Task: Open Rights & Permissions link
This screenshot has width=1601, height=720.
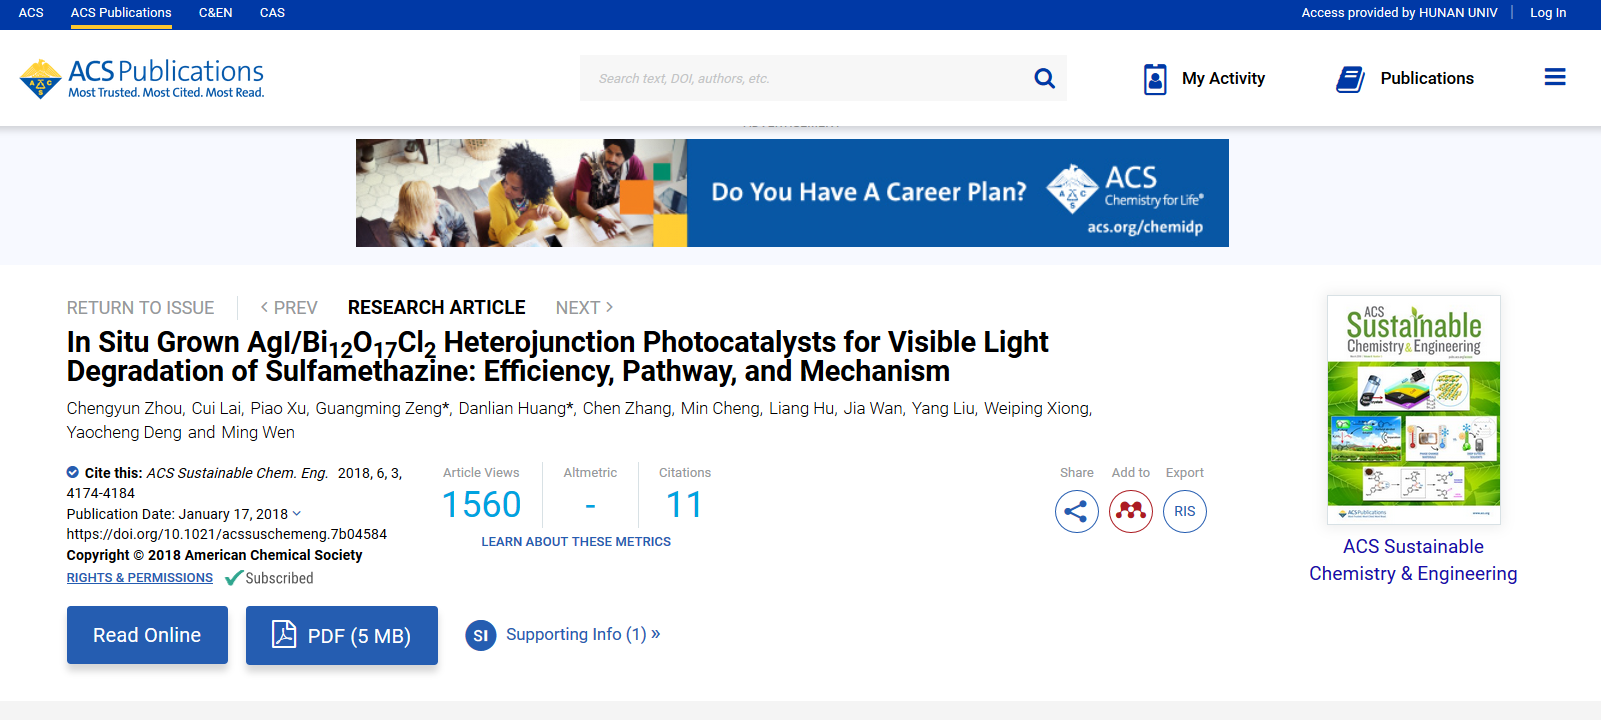Action: [140, 578]
